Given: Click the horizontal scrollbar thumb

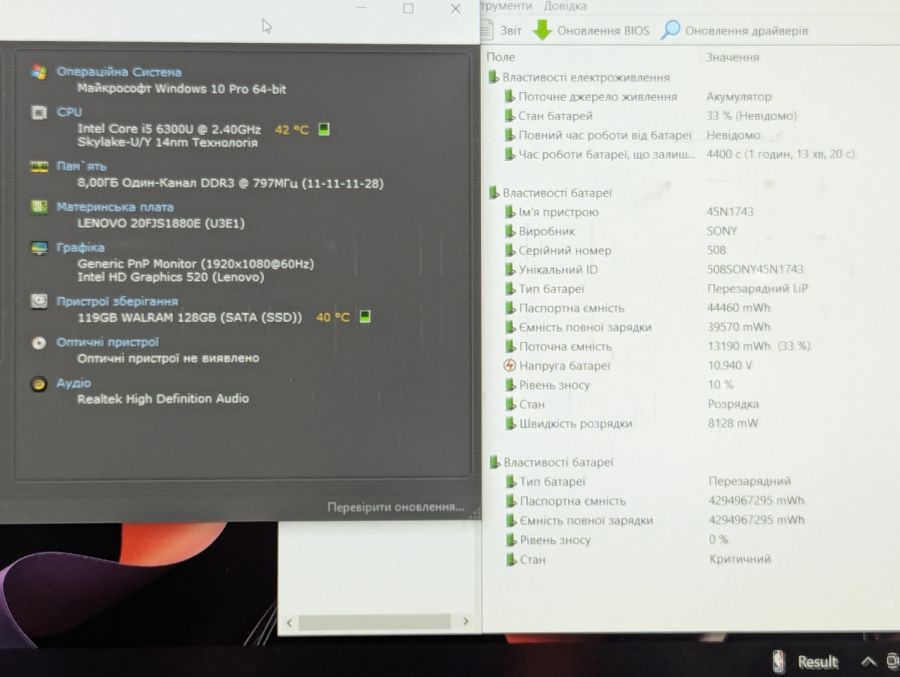Looking at the screenshot, I should (375, 622).
